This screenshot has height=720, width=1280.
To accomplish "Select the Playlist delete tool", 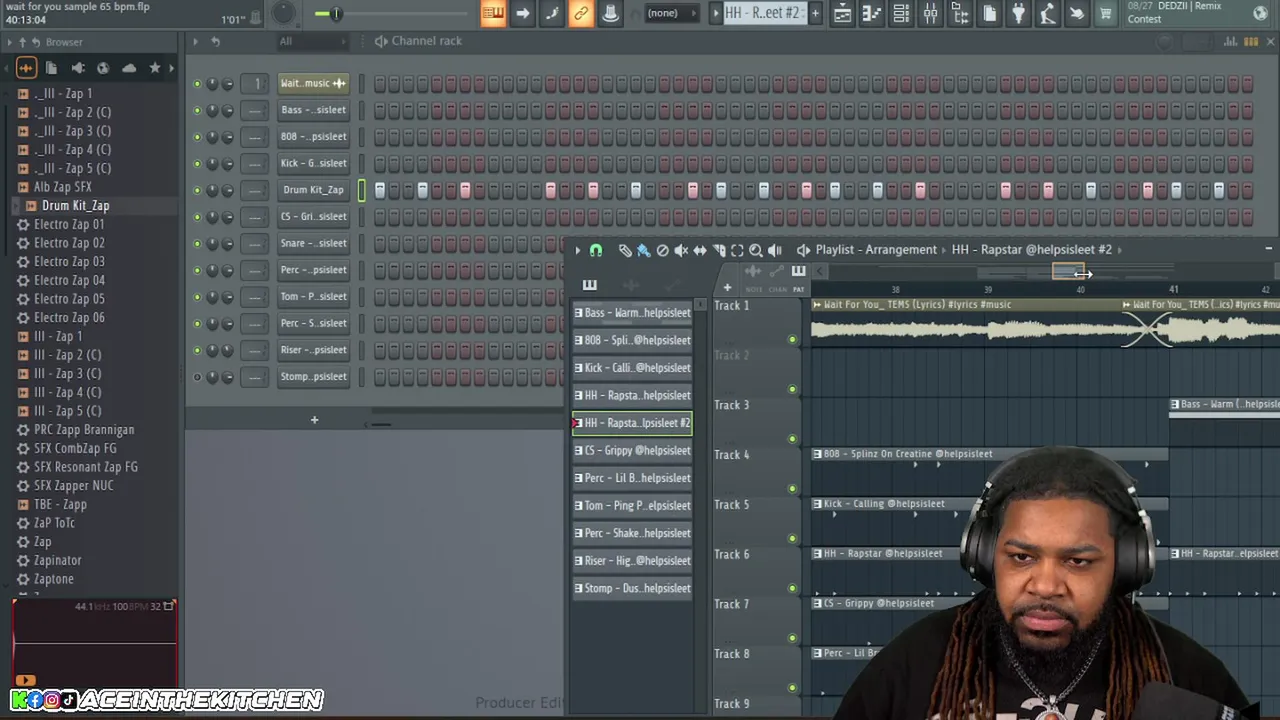I will [662, 250].
